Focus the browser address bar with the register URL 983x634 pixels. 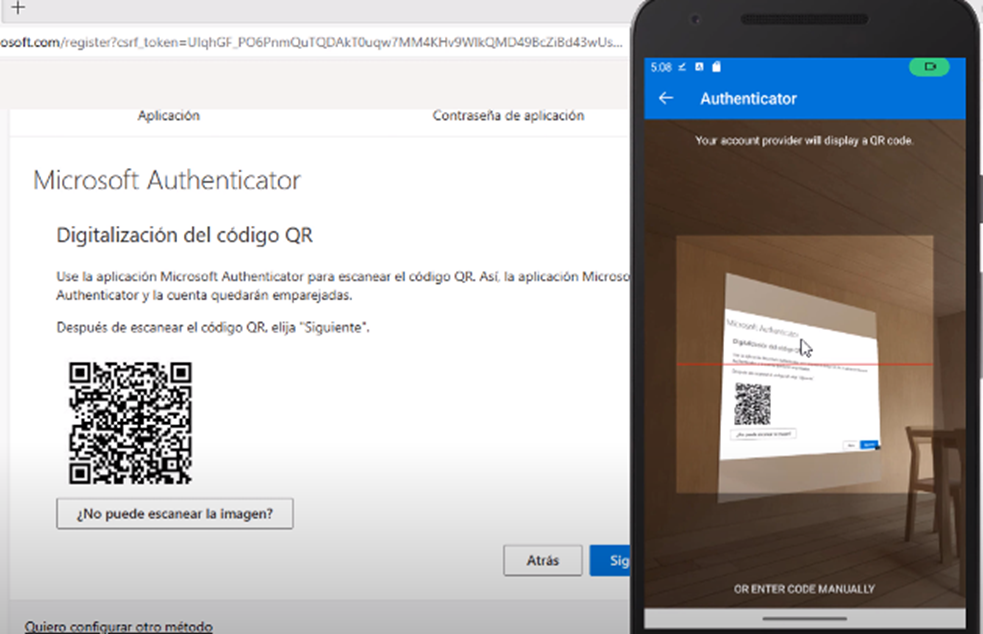pos(312,43)
